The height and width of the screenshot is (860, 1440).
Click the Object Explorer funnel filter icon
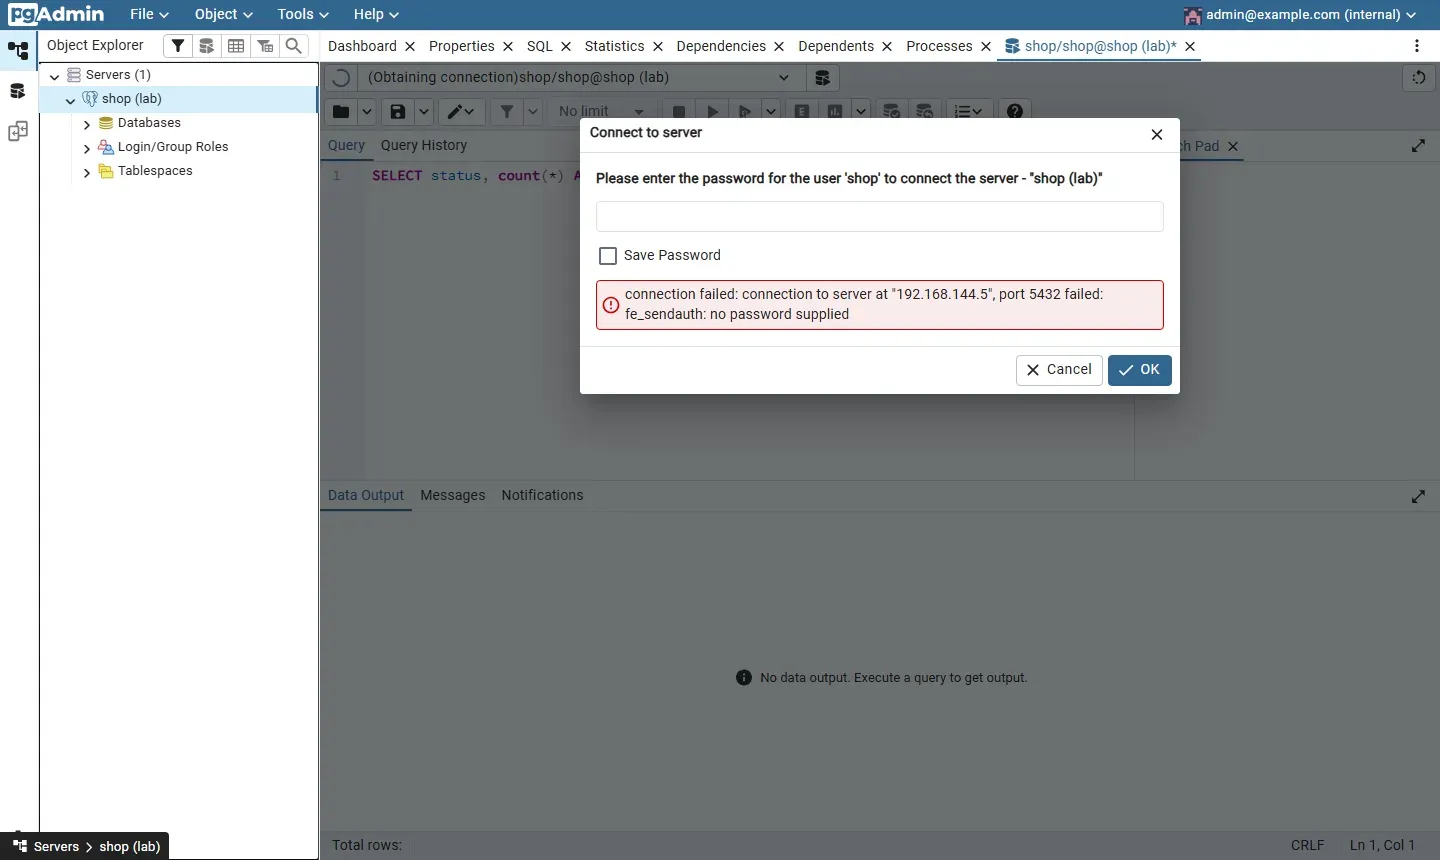coord(177,46)
